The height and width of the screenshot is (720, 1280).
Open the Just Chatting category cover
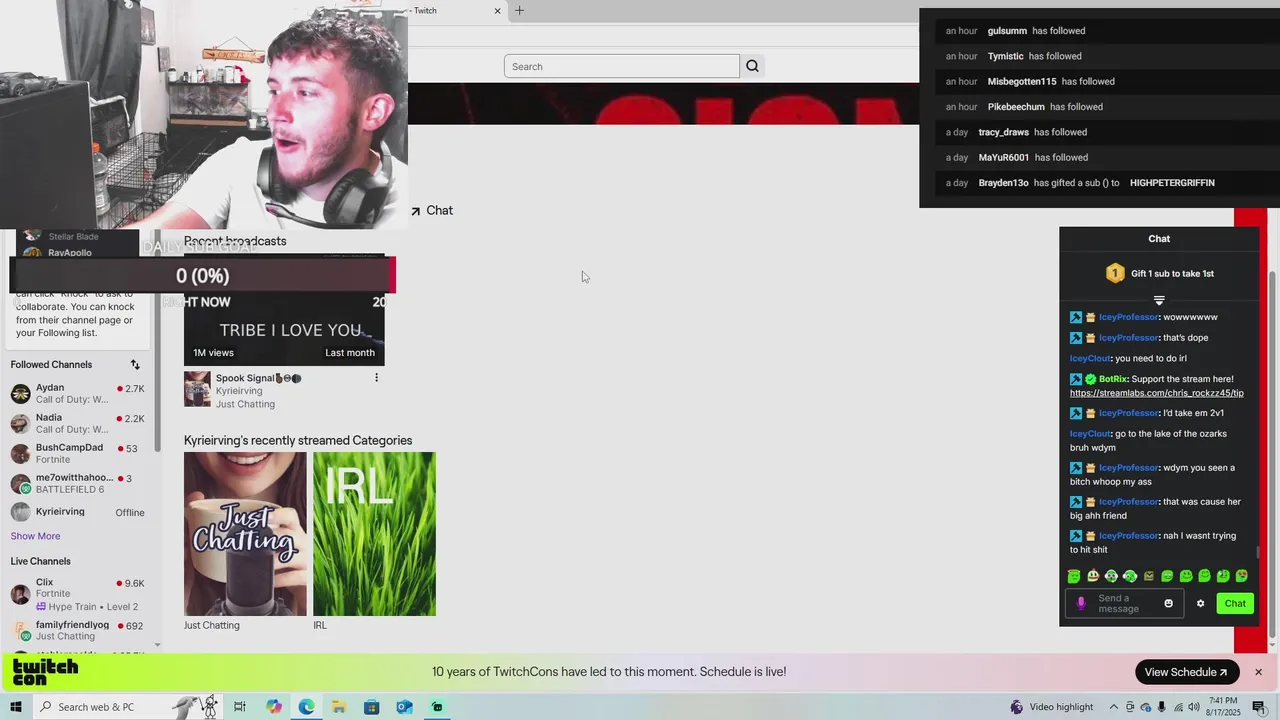click(x=245, y=534)
